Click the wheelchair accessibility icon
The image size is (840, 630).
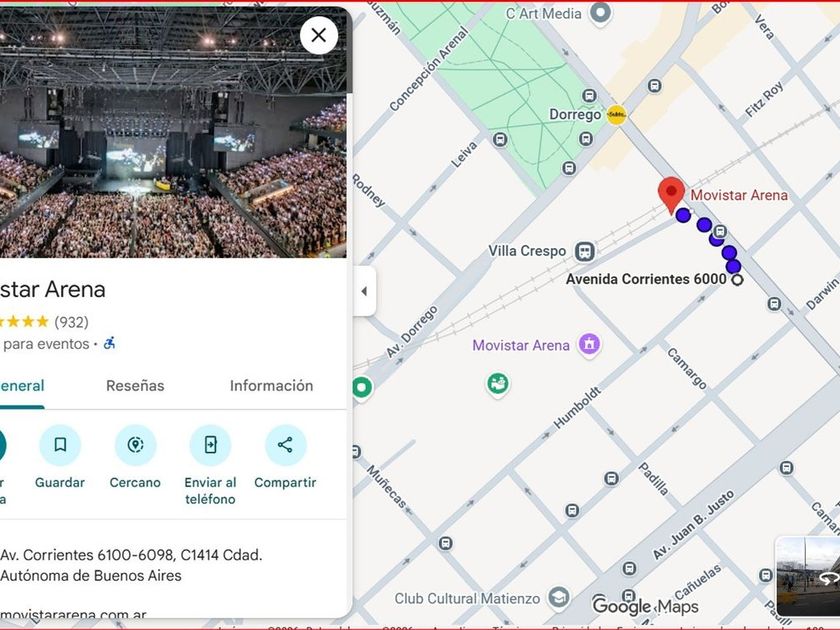pos(109,343)
